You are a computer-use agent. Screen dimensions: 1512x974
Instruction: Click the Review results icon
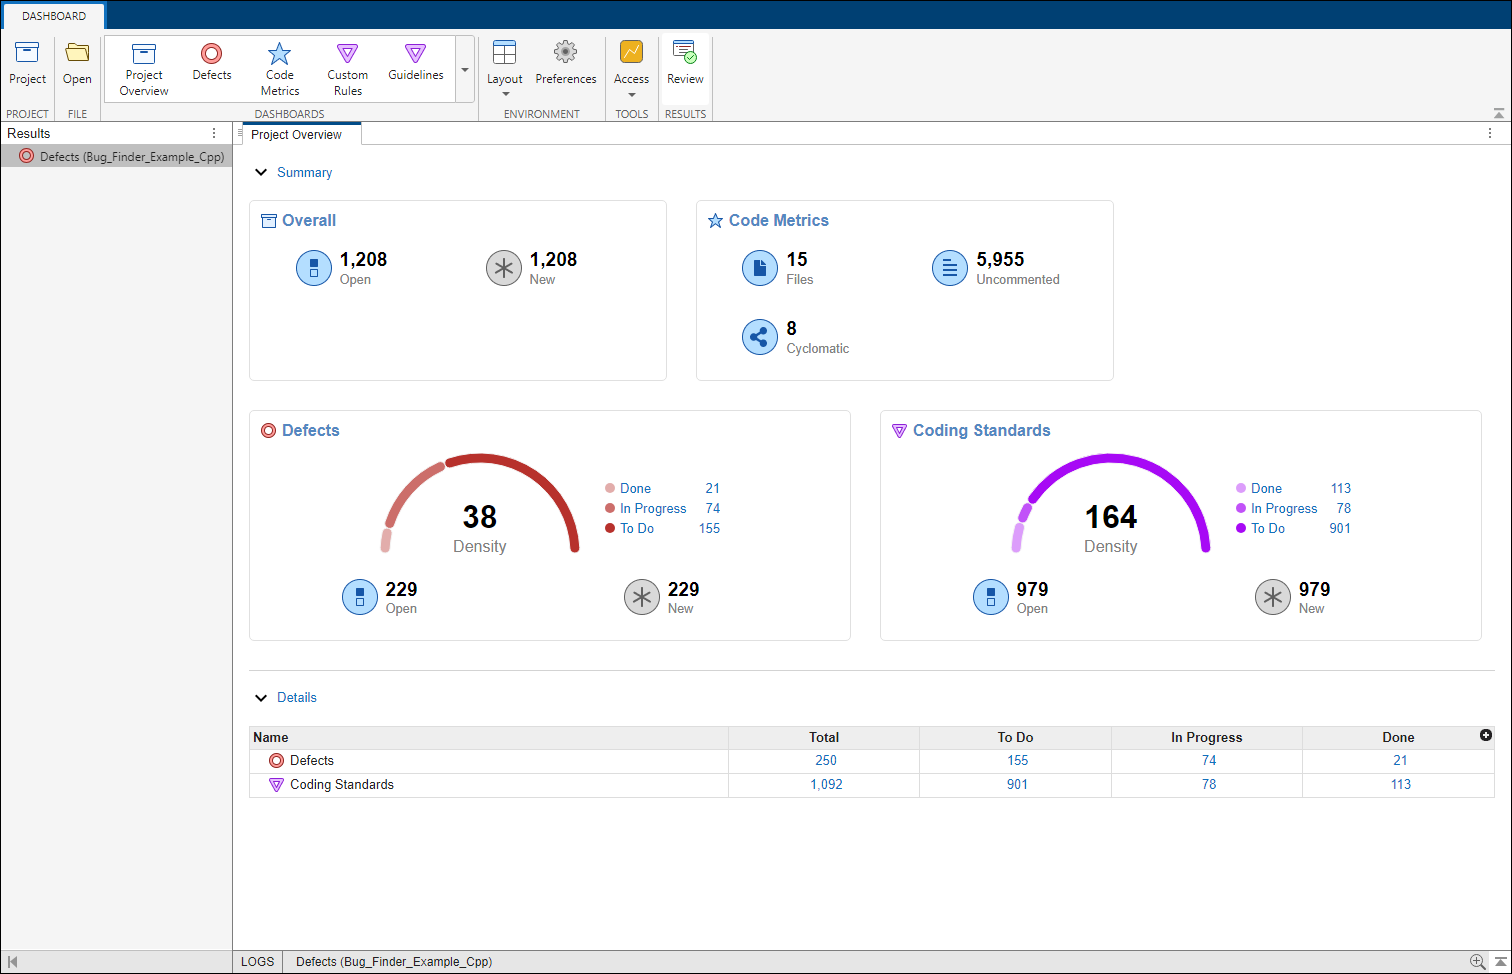pos(685,52)
